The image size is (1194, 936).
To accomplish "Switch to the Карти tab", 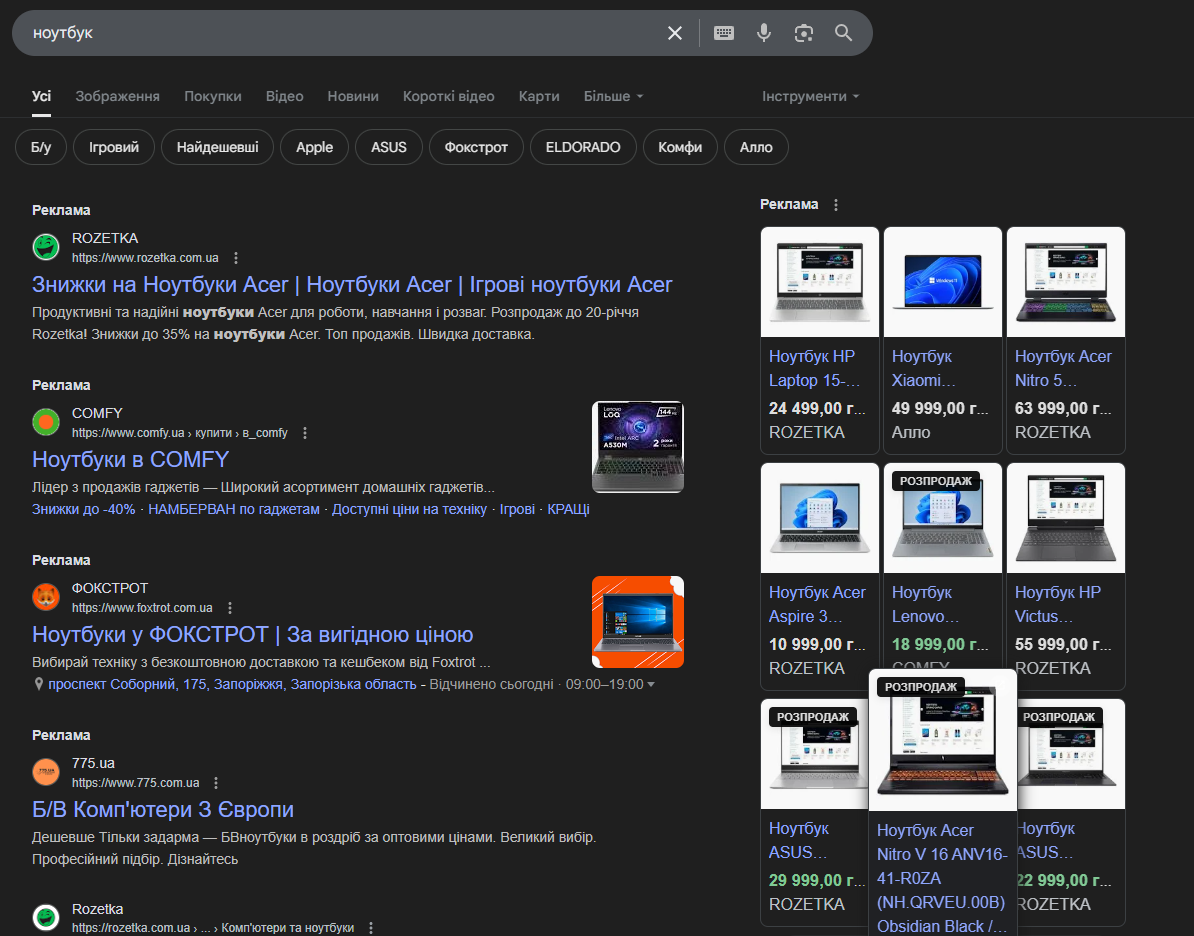I will click(x=539, y=97).
